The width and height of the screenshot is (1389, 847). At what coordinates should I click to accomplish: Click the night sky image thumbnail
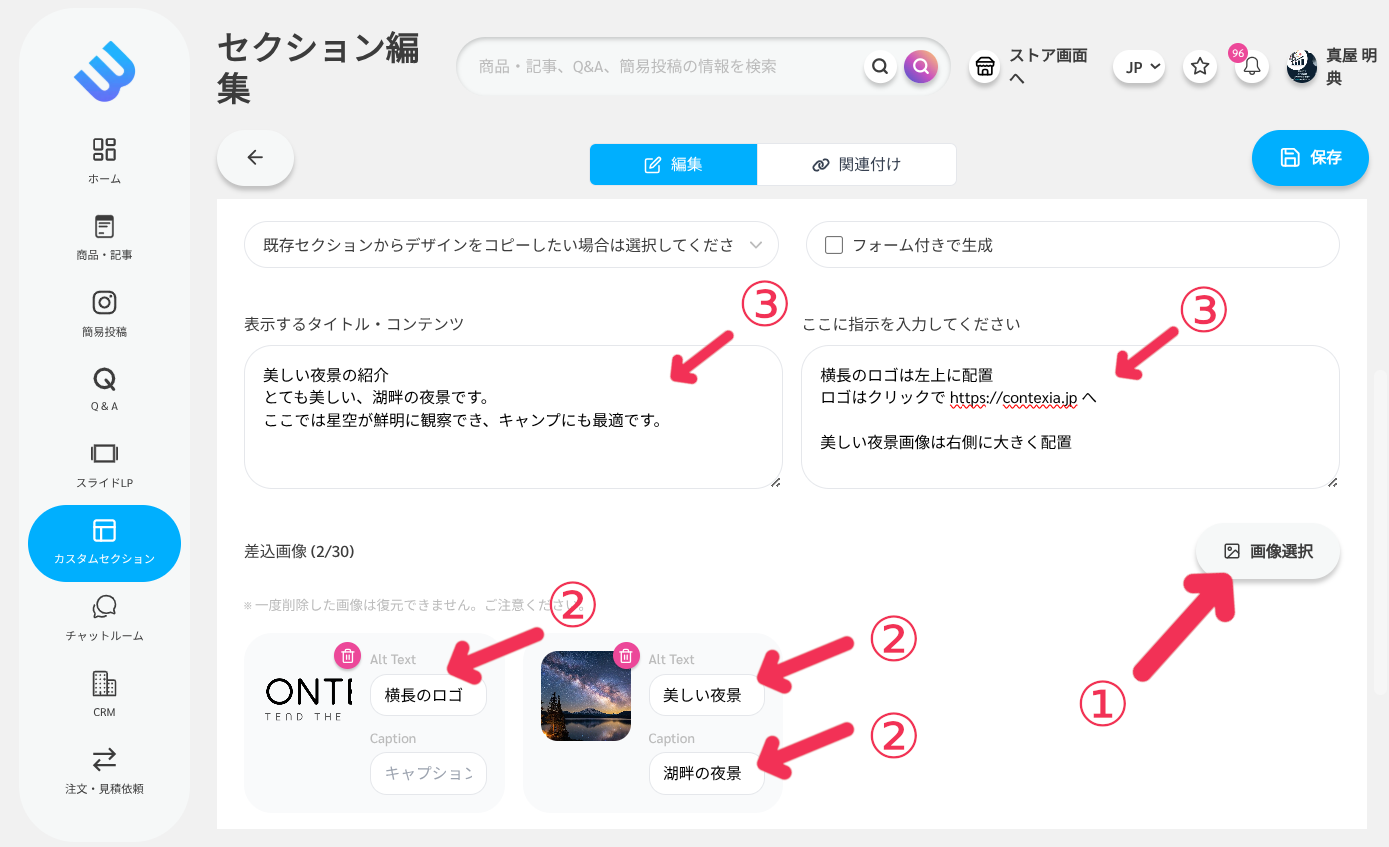coord(585,695)
